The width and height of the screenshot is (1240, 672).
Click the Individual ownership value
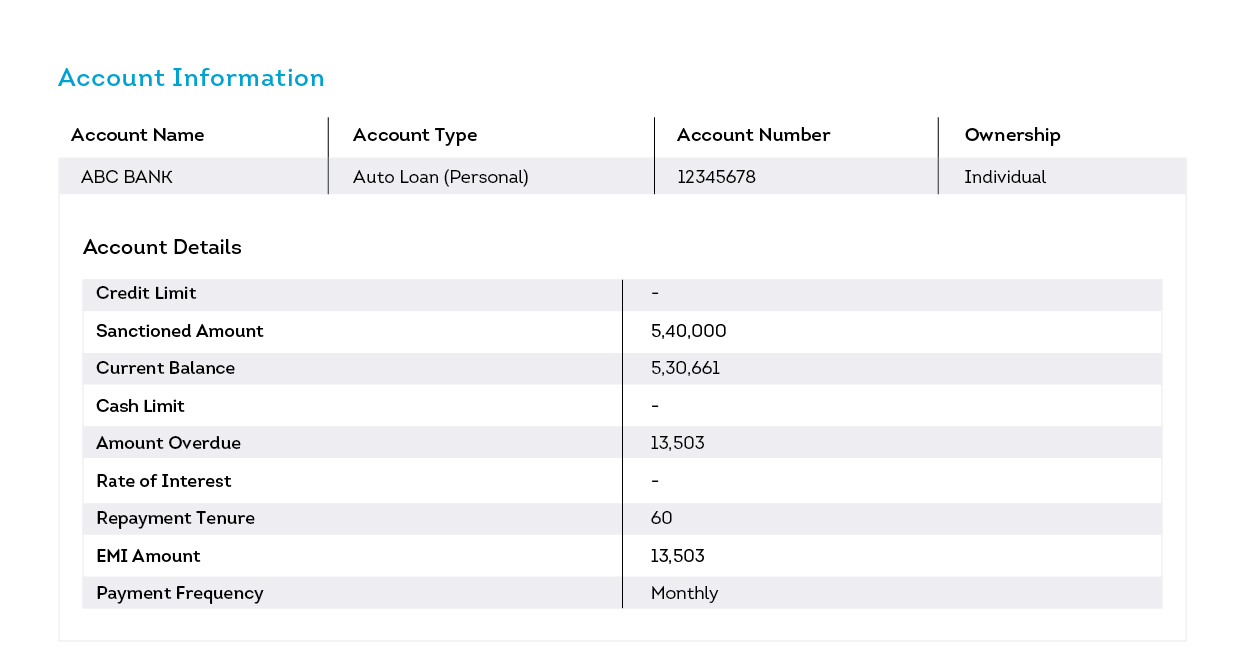coord(1005,177)
